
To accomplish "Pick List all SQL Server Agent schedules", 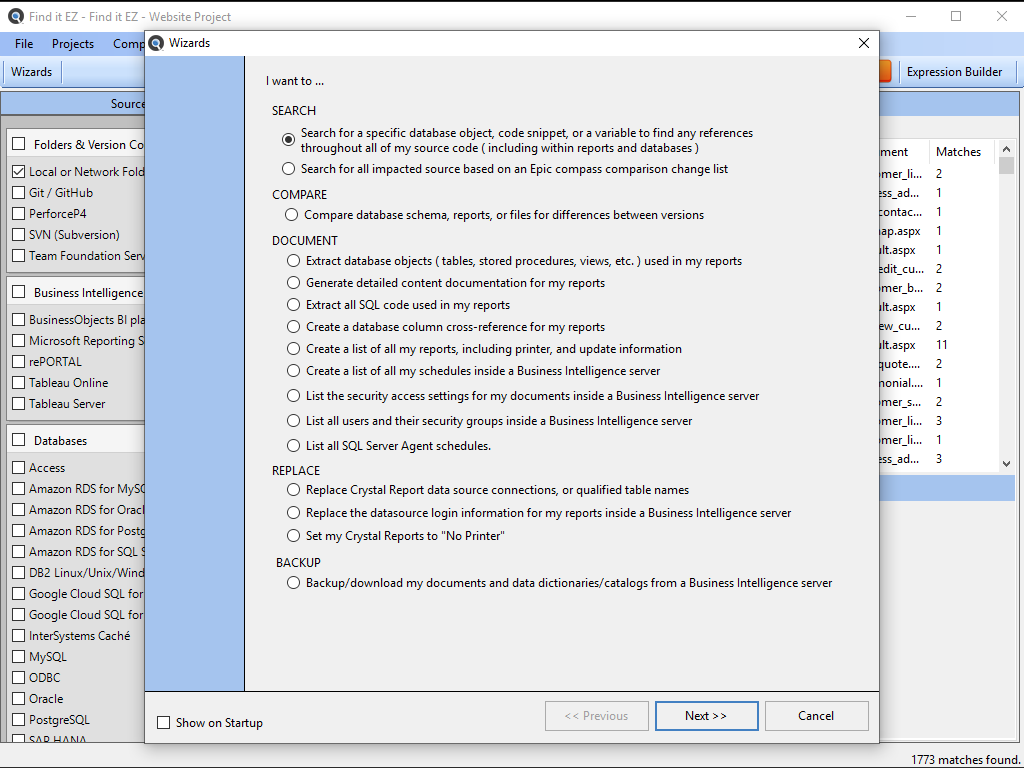I will tap(293, 446).
